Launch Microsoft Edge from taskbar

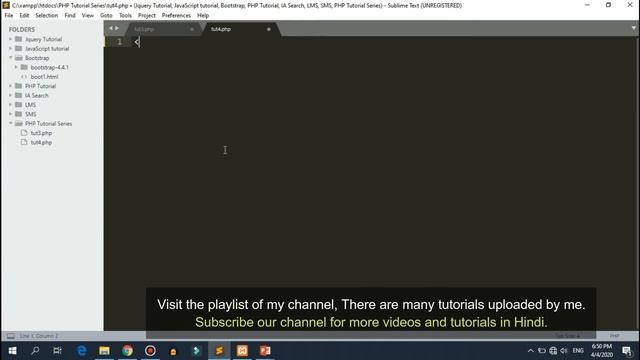[x=82, y=351]
